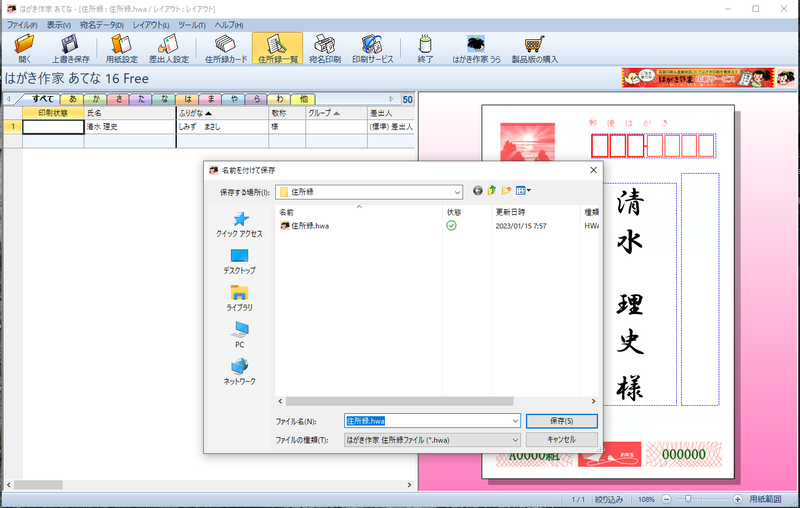Click the キャンセル button
The height and width of the screenshot is (508, 800).
562,439
